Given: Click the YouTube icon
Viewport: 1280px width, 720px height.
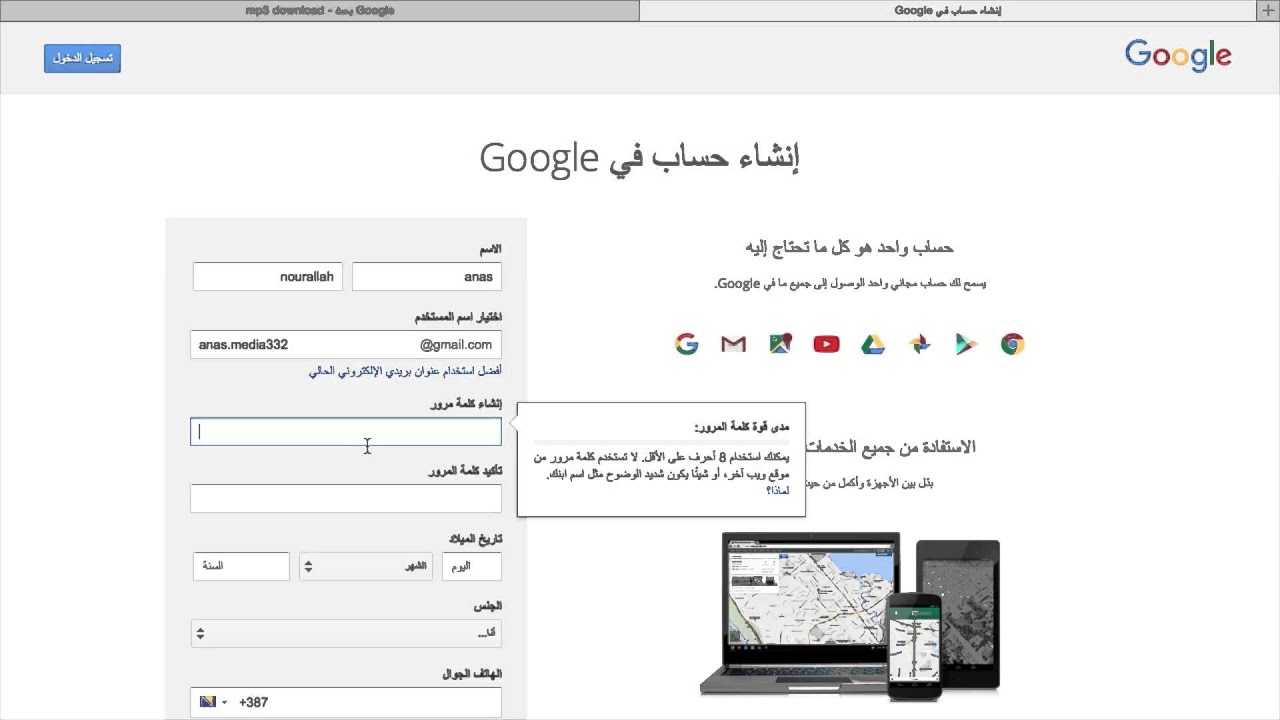Looking at the screenshot, I should click(x=826, y=344).
